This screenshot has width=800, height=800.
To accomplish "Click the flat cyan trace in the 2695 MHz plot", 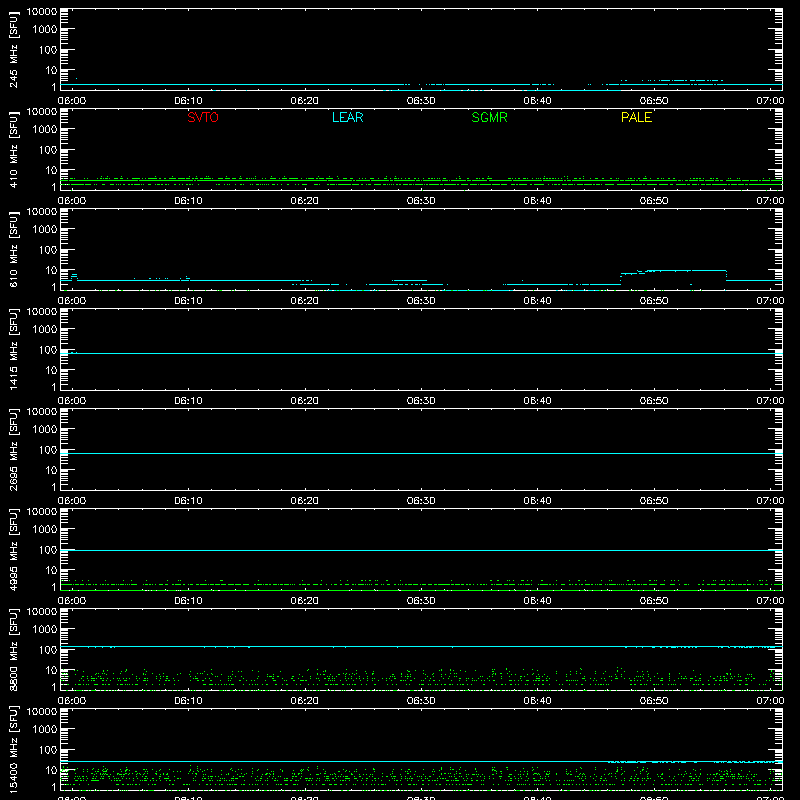I will pos(421,453).
